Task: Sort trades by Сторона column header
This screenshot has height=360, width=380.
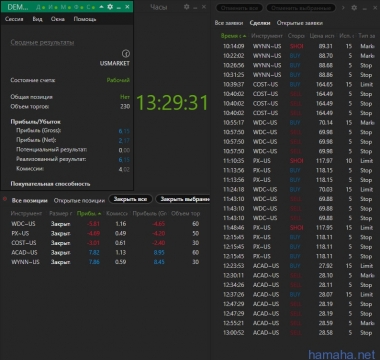Action: tap(296, 36)
